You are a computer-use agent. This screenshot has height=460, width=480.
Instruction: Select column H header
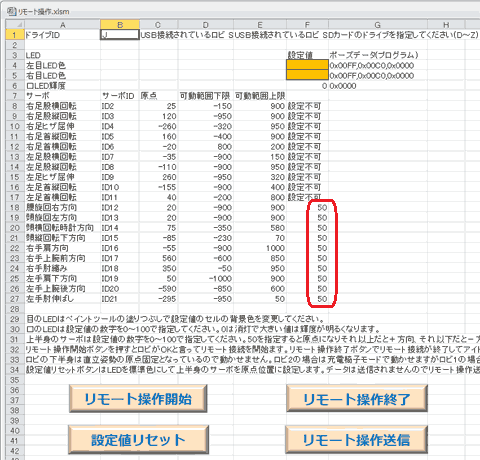(446, 25)
